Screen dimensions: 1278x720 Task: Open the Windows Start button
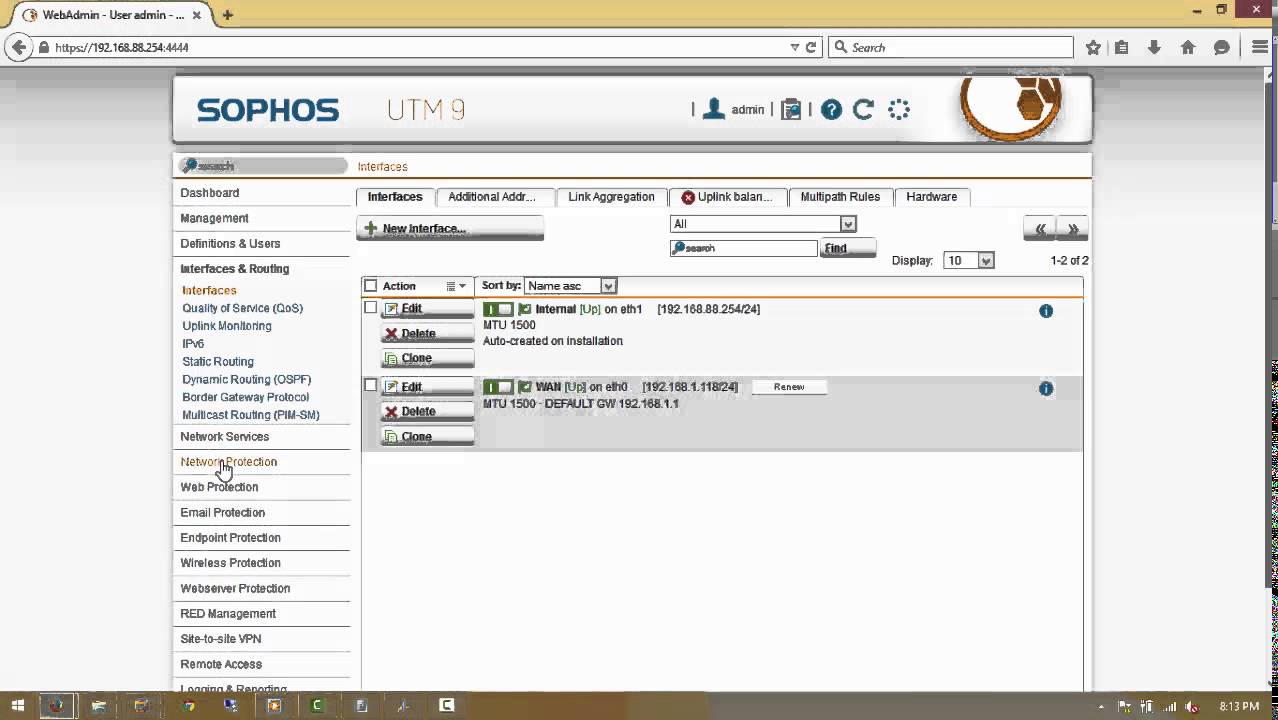tap(17, 706)
